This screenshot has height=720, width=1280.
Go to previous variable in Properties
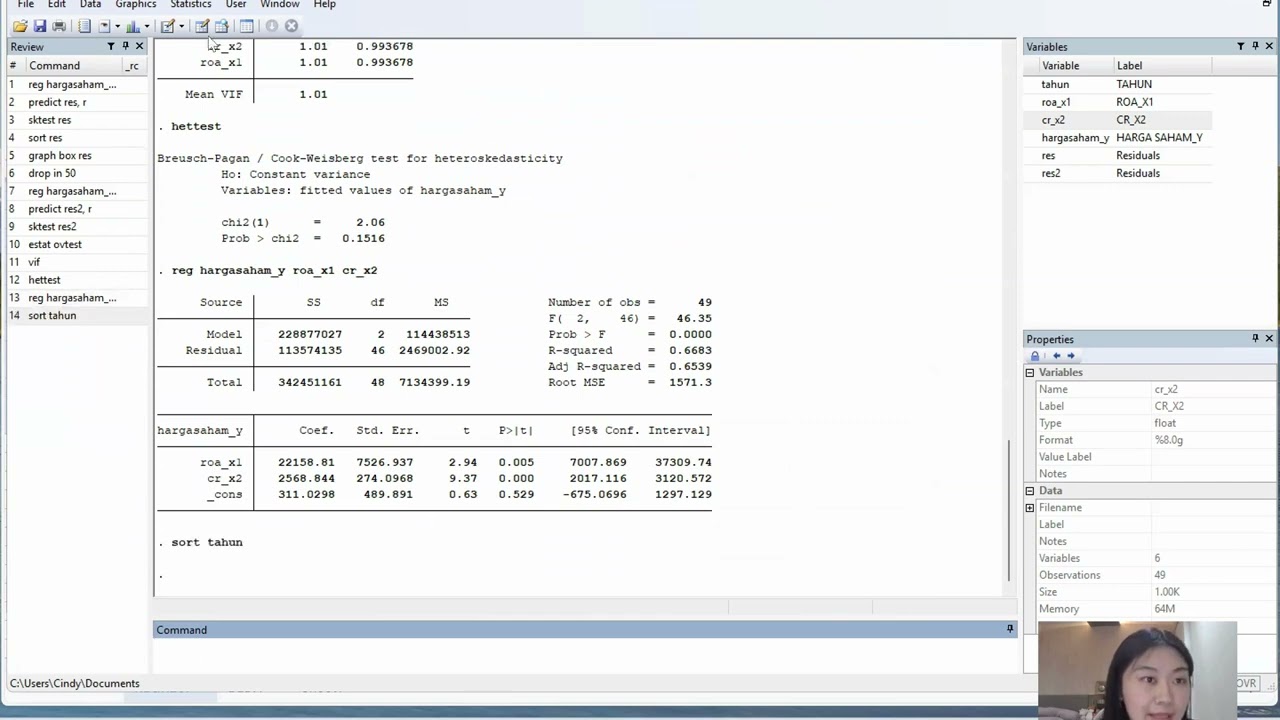tap(1056, 356)
